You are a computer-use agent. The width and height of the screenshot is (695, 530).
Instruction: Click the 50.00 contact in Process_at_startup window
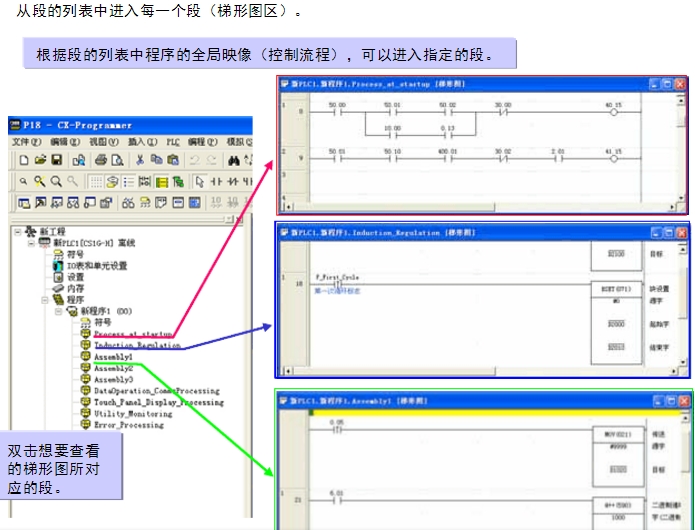337,113
